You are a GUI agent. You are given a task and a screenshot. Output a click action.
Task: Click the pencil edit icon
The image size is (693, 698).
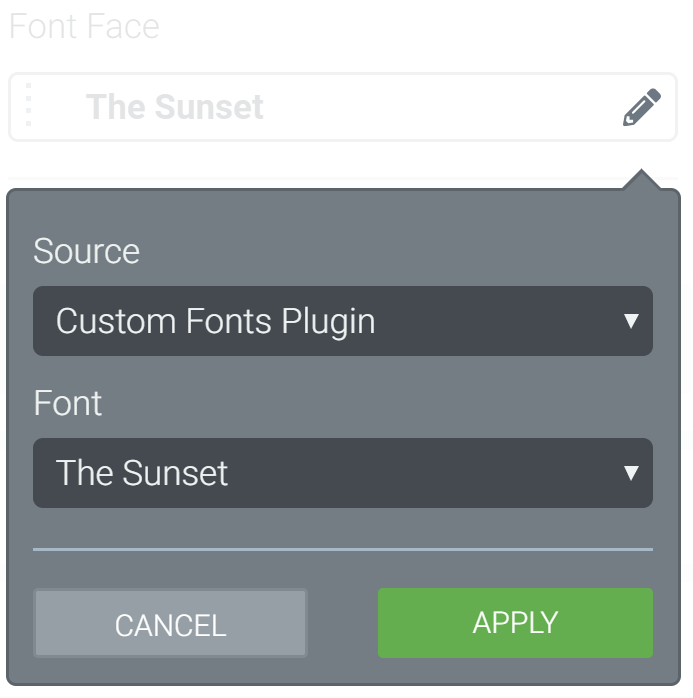(x=641, y=107)
